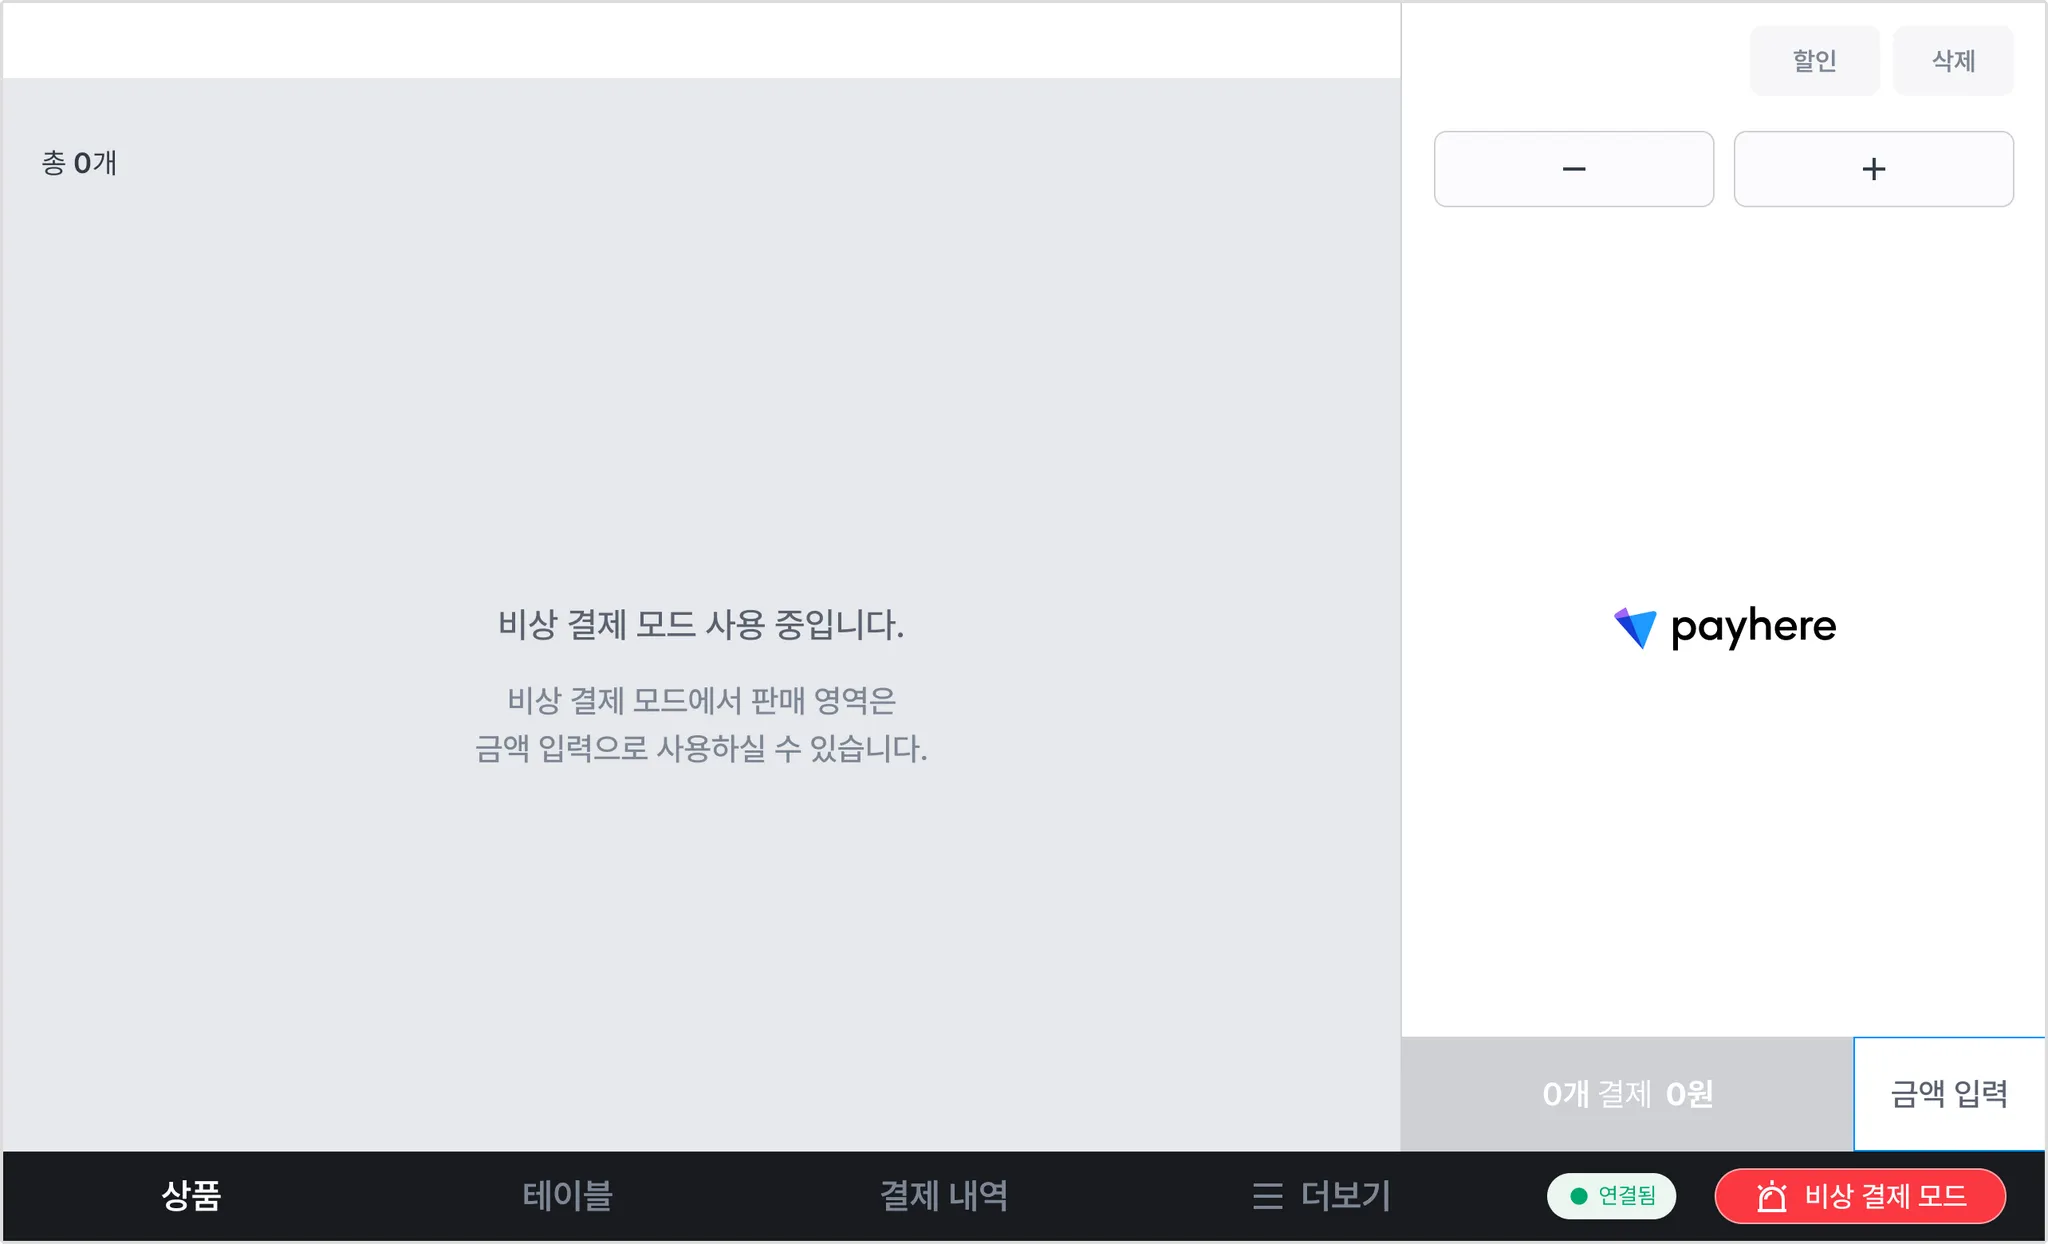2048x1244 pixels.
Task: Click the 비상 결제 모드 사용 중입니다 message
Action: point(701,625)
